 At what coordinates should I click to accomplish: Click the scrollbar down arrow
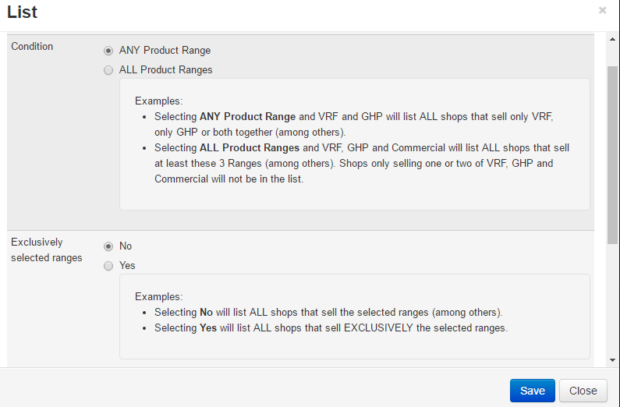point(612,360)
